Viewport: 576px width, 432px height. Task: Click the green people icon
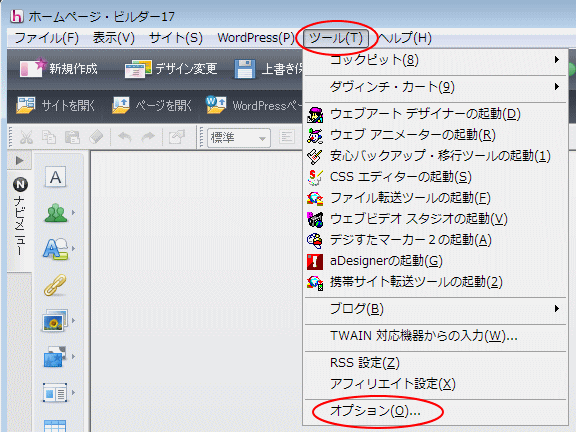55,213
